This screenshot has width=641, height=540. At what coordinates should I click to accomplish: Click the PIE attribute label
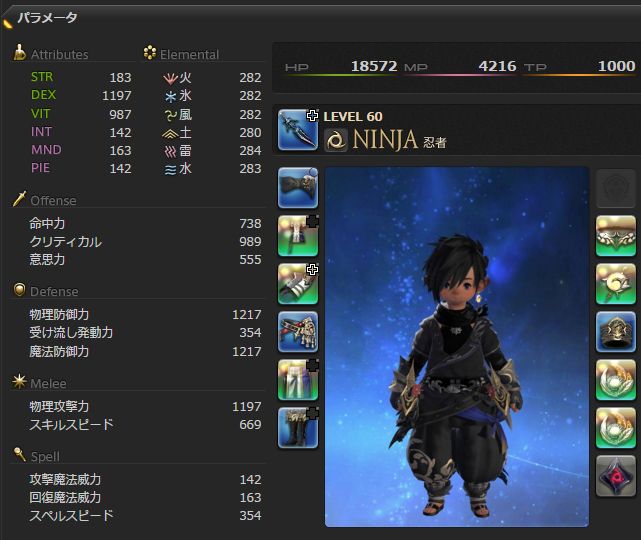40,168
